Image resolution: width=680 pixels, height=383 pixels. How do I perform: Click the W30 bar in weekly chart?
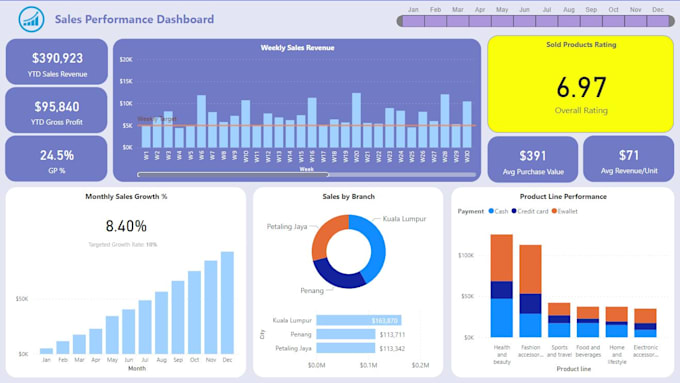(467, 124)
